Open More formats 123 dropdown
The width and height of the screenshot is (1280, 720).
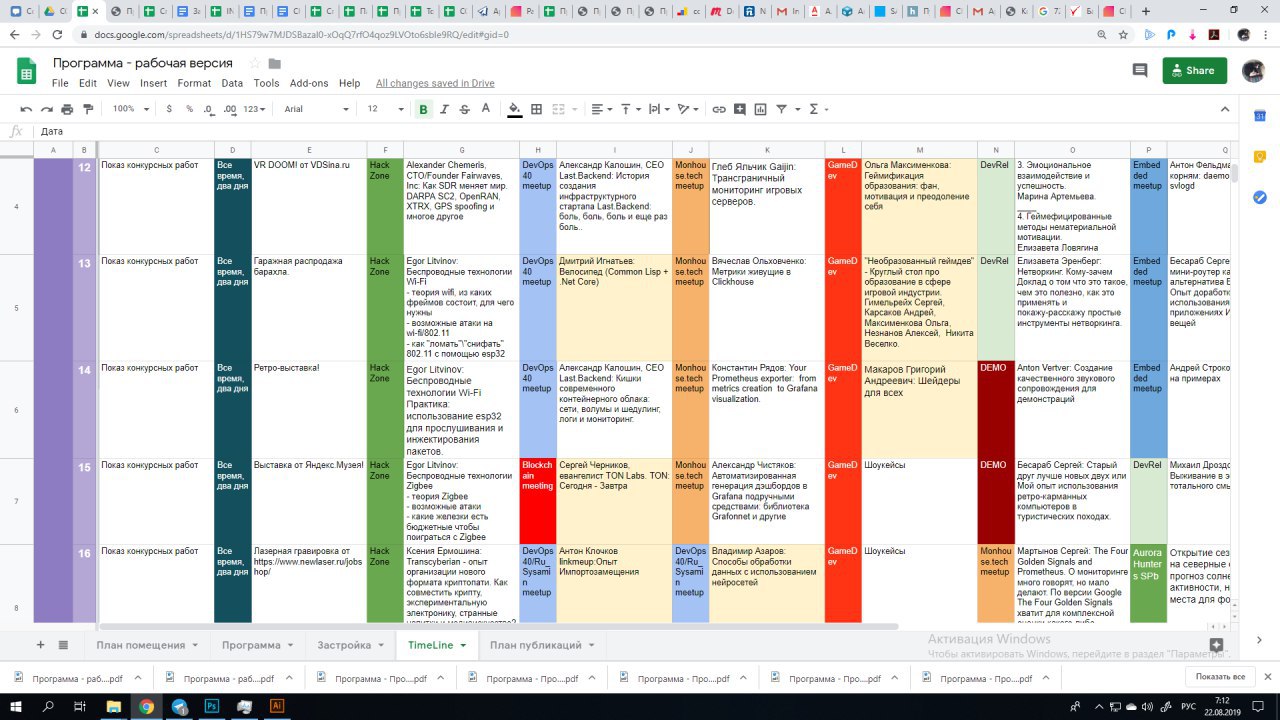coord(256,109)
